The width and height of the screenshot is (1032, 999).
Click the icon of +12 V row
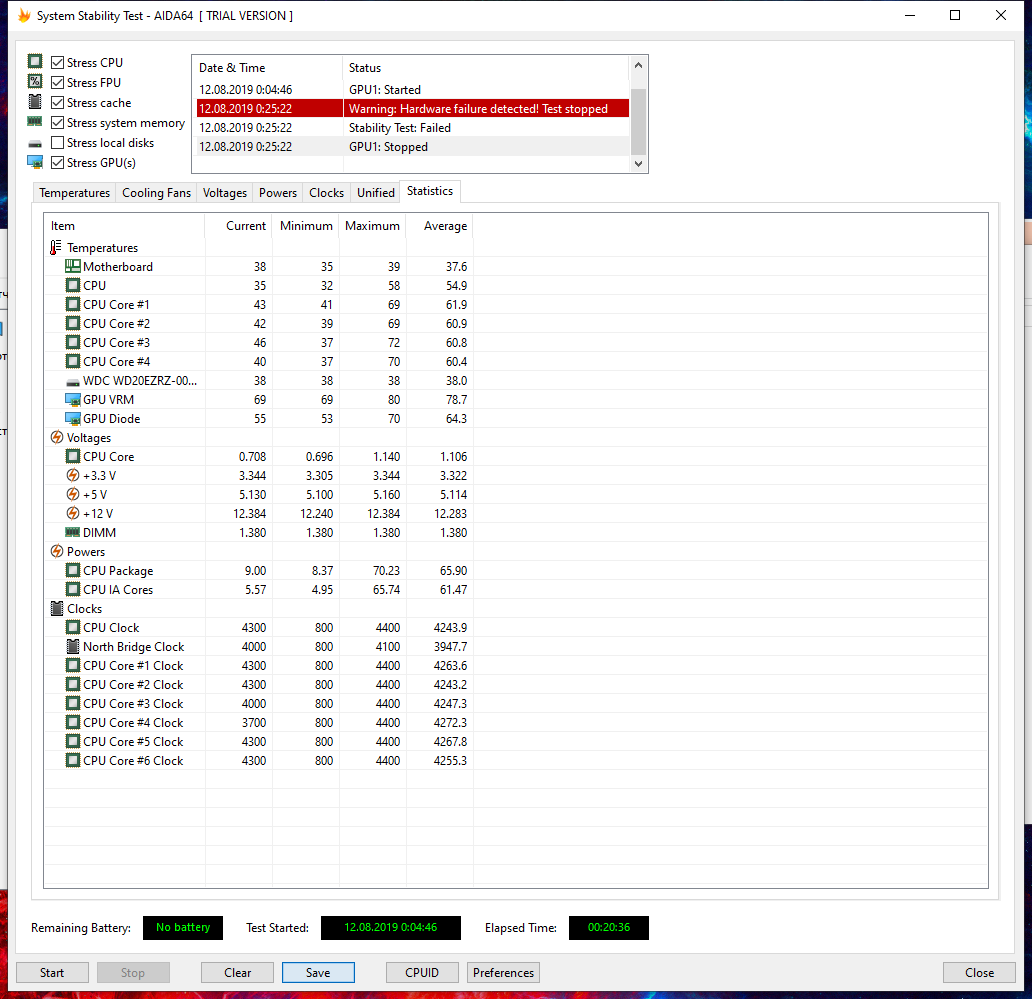pos(72,513)
